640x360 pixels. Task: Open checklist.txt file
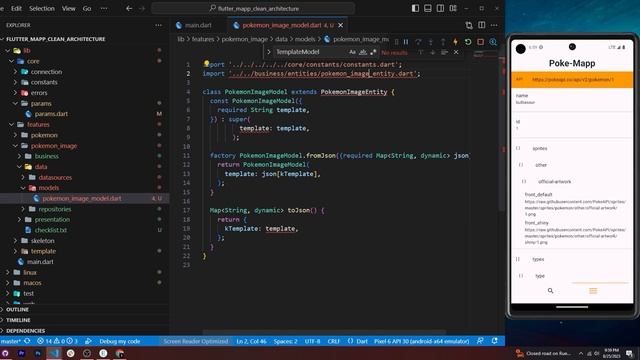(x=51, y=230)
